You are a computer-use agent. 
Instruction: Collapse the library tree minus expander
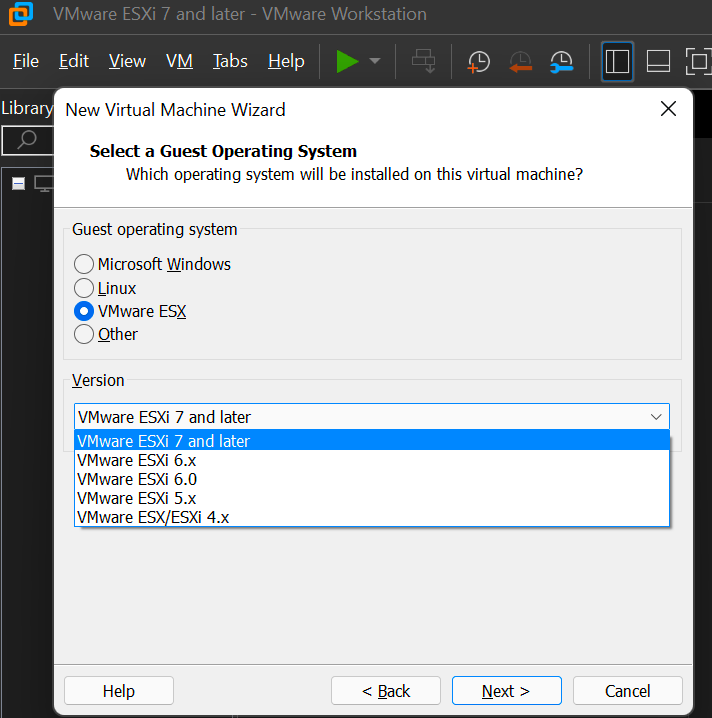point(18,184)
